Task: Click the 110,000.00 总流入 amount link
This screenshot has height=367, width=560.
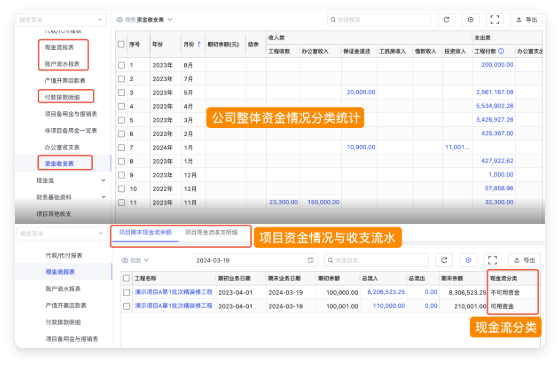Action: tap(389, 306)
